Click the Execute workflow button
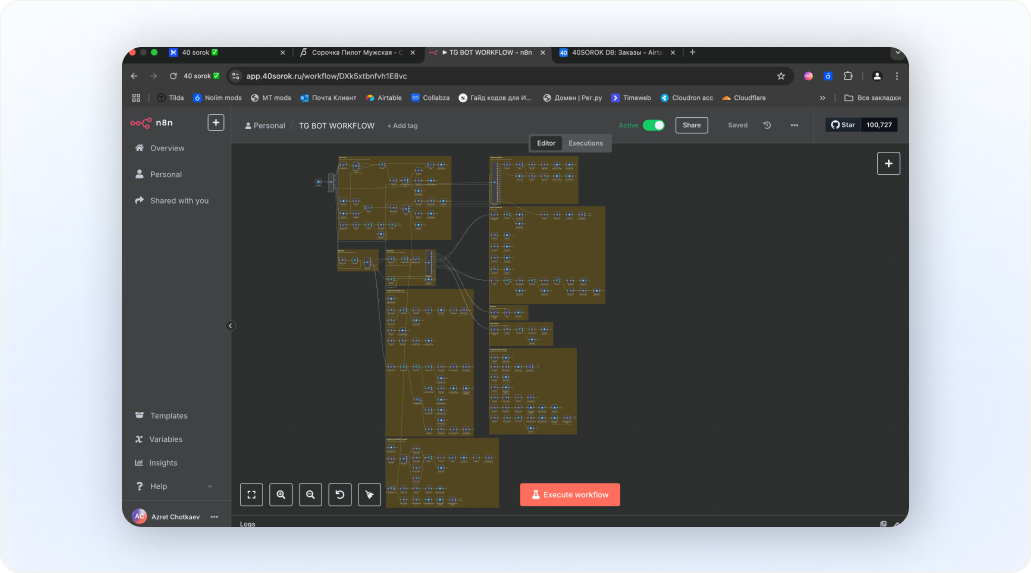This screenshot has width=1031, height=573. [570, 495]
